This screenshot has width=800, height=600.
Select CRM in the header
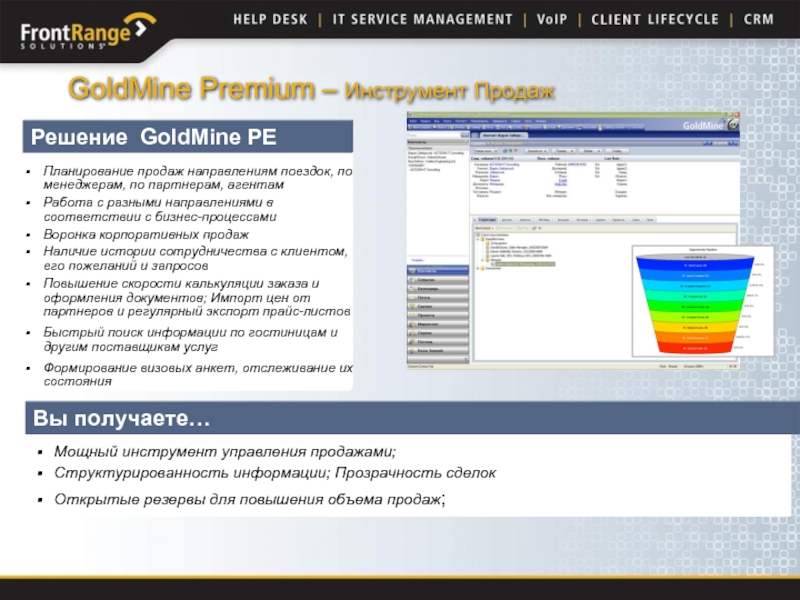(x=759, y=19)
